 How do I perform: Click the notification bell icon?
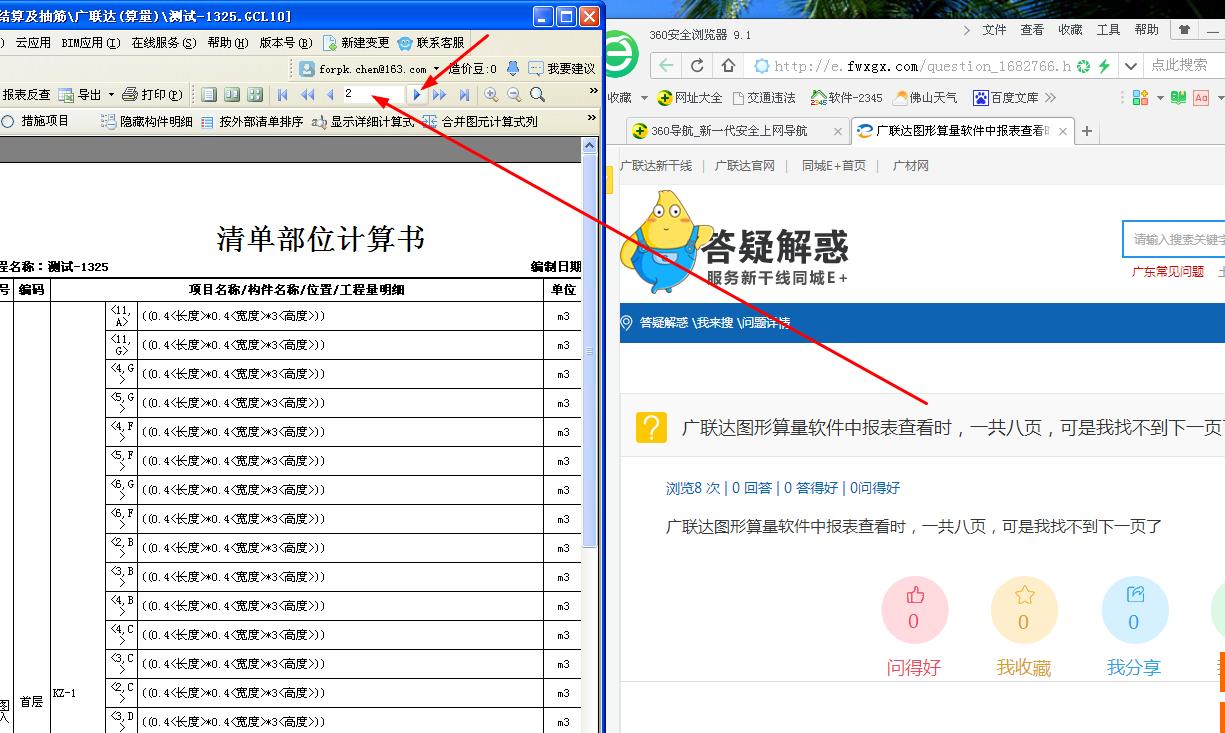point(513,69)
